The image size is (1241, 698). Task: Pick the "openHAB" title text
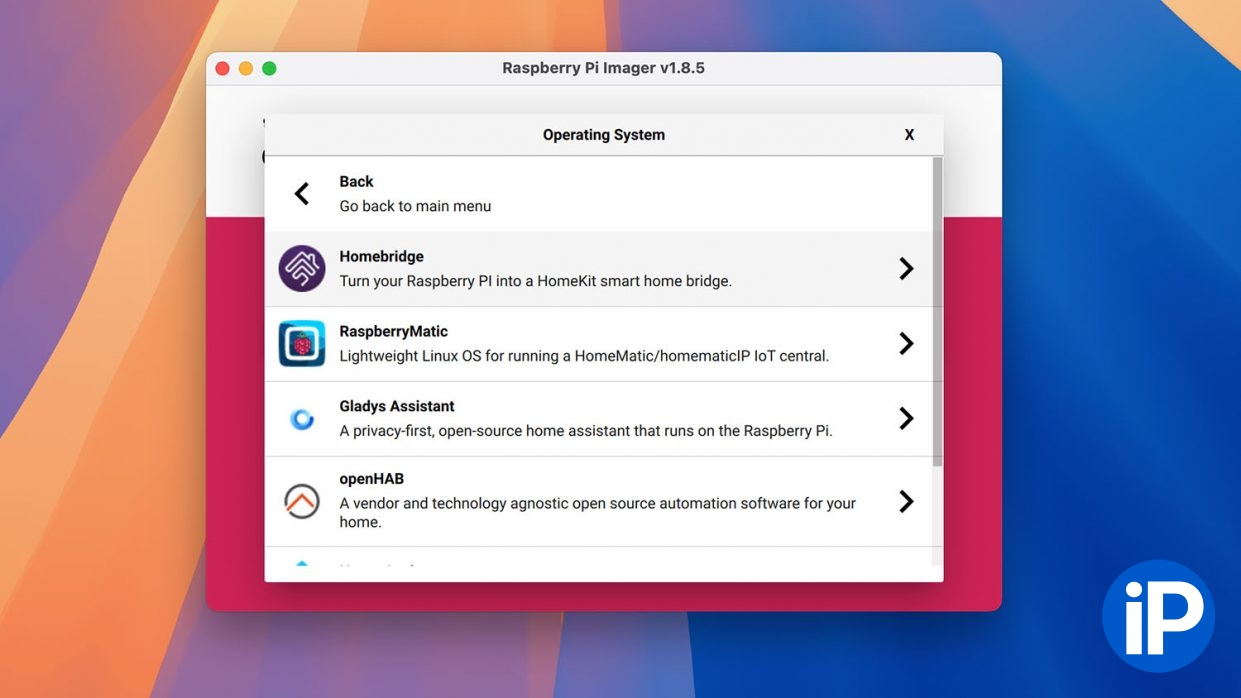pyautogui.click(x=371, y=480)
